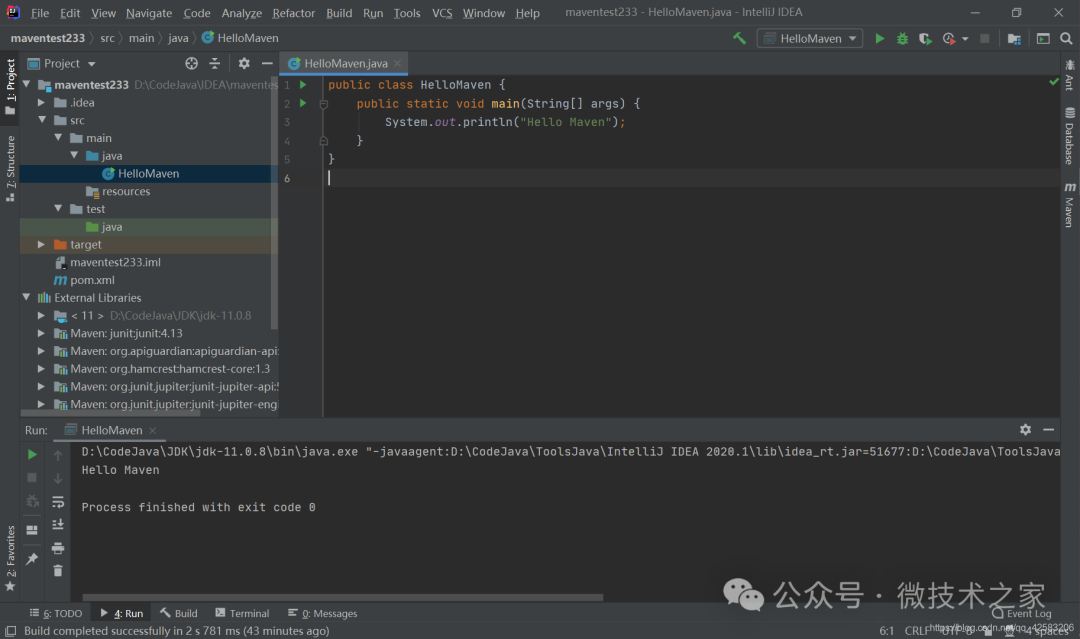Open the Terminal tool window
The image size is (1080, 639).
tap(242, 614)
